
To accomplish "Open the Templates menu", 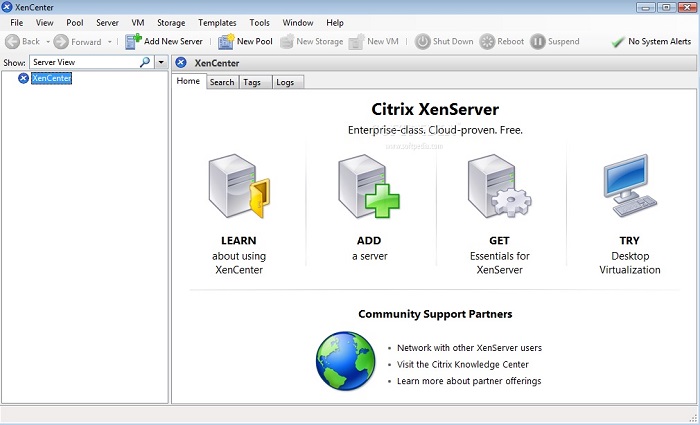I will click(217, 23).
